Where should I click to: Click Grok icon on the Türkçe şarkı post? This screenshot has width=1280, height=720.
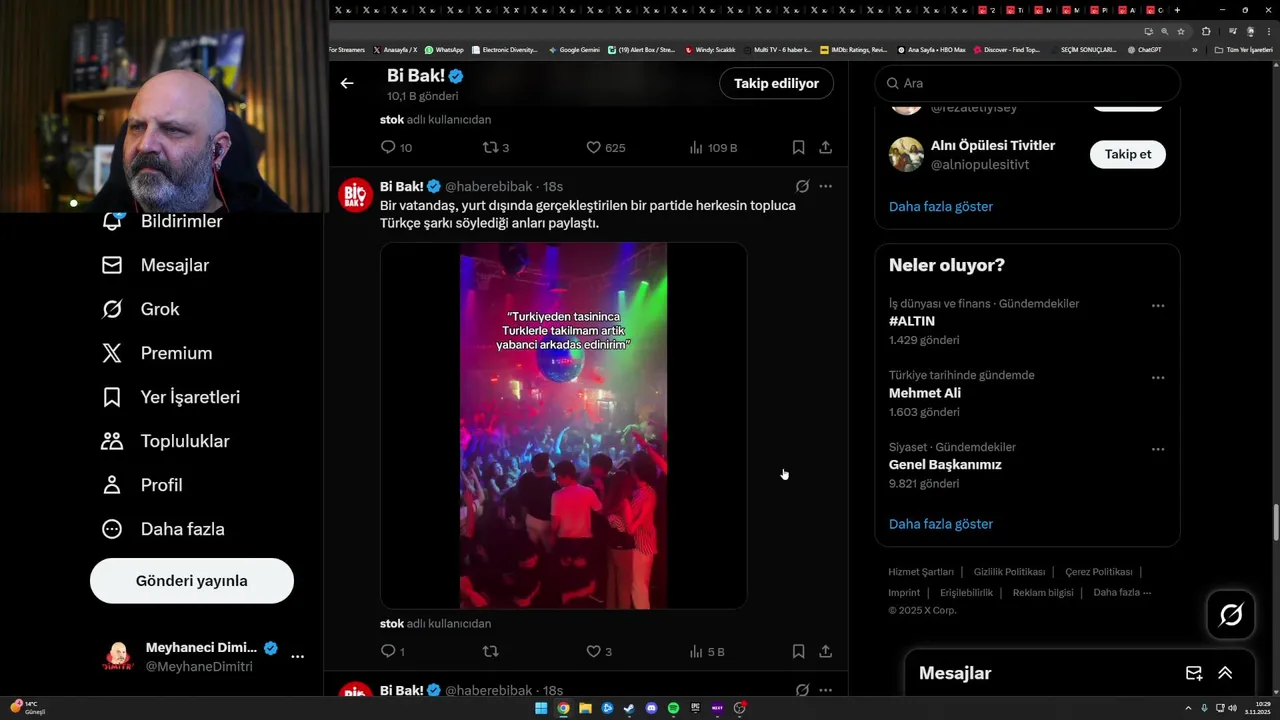[x=802, y=186]
